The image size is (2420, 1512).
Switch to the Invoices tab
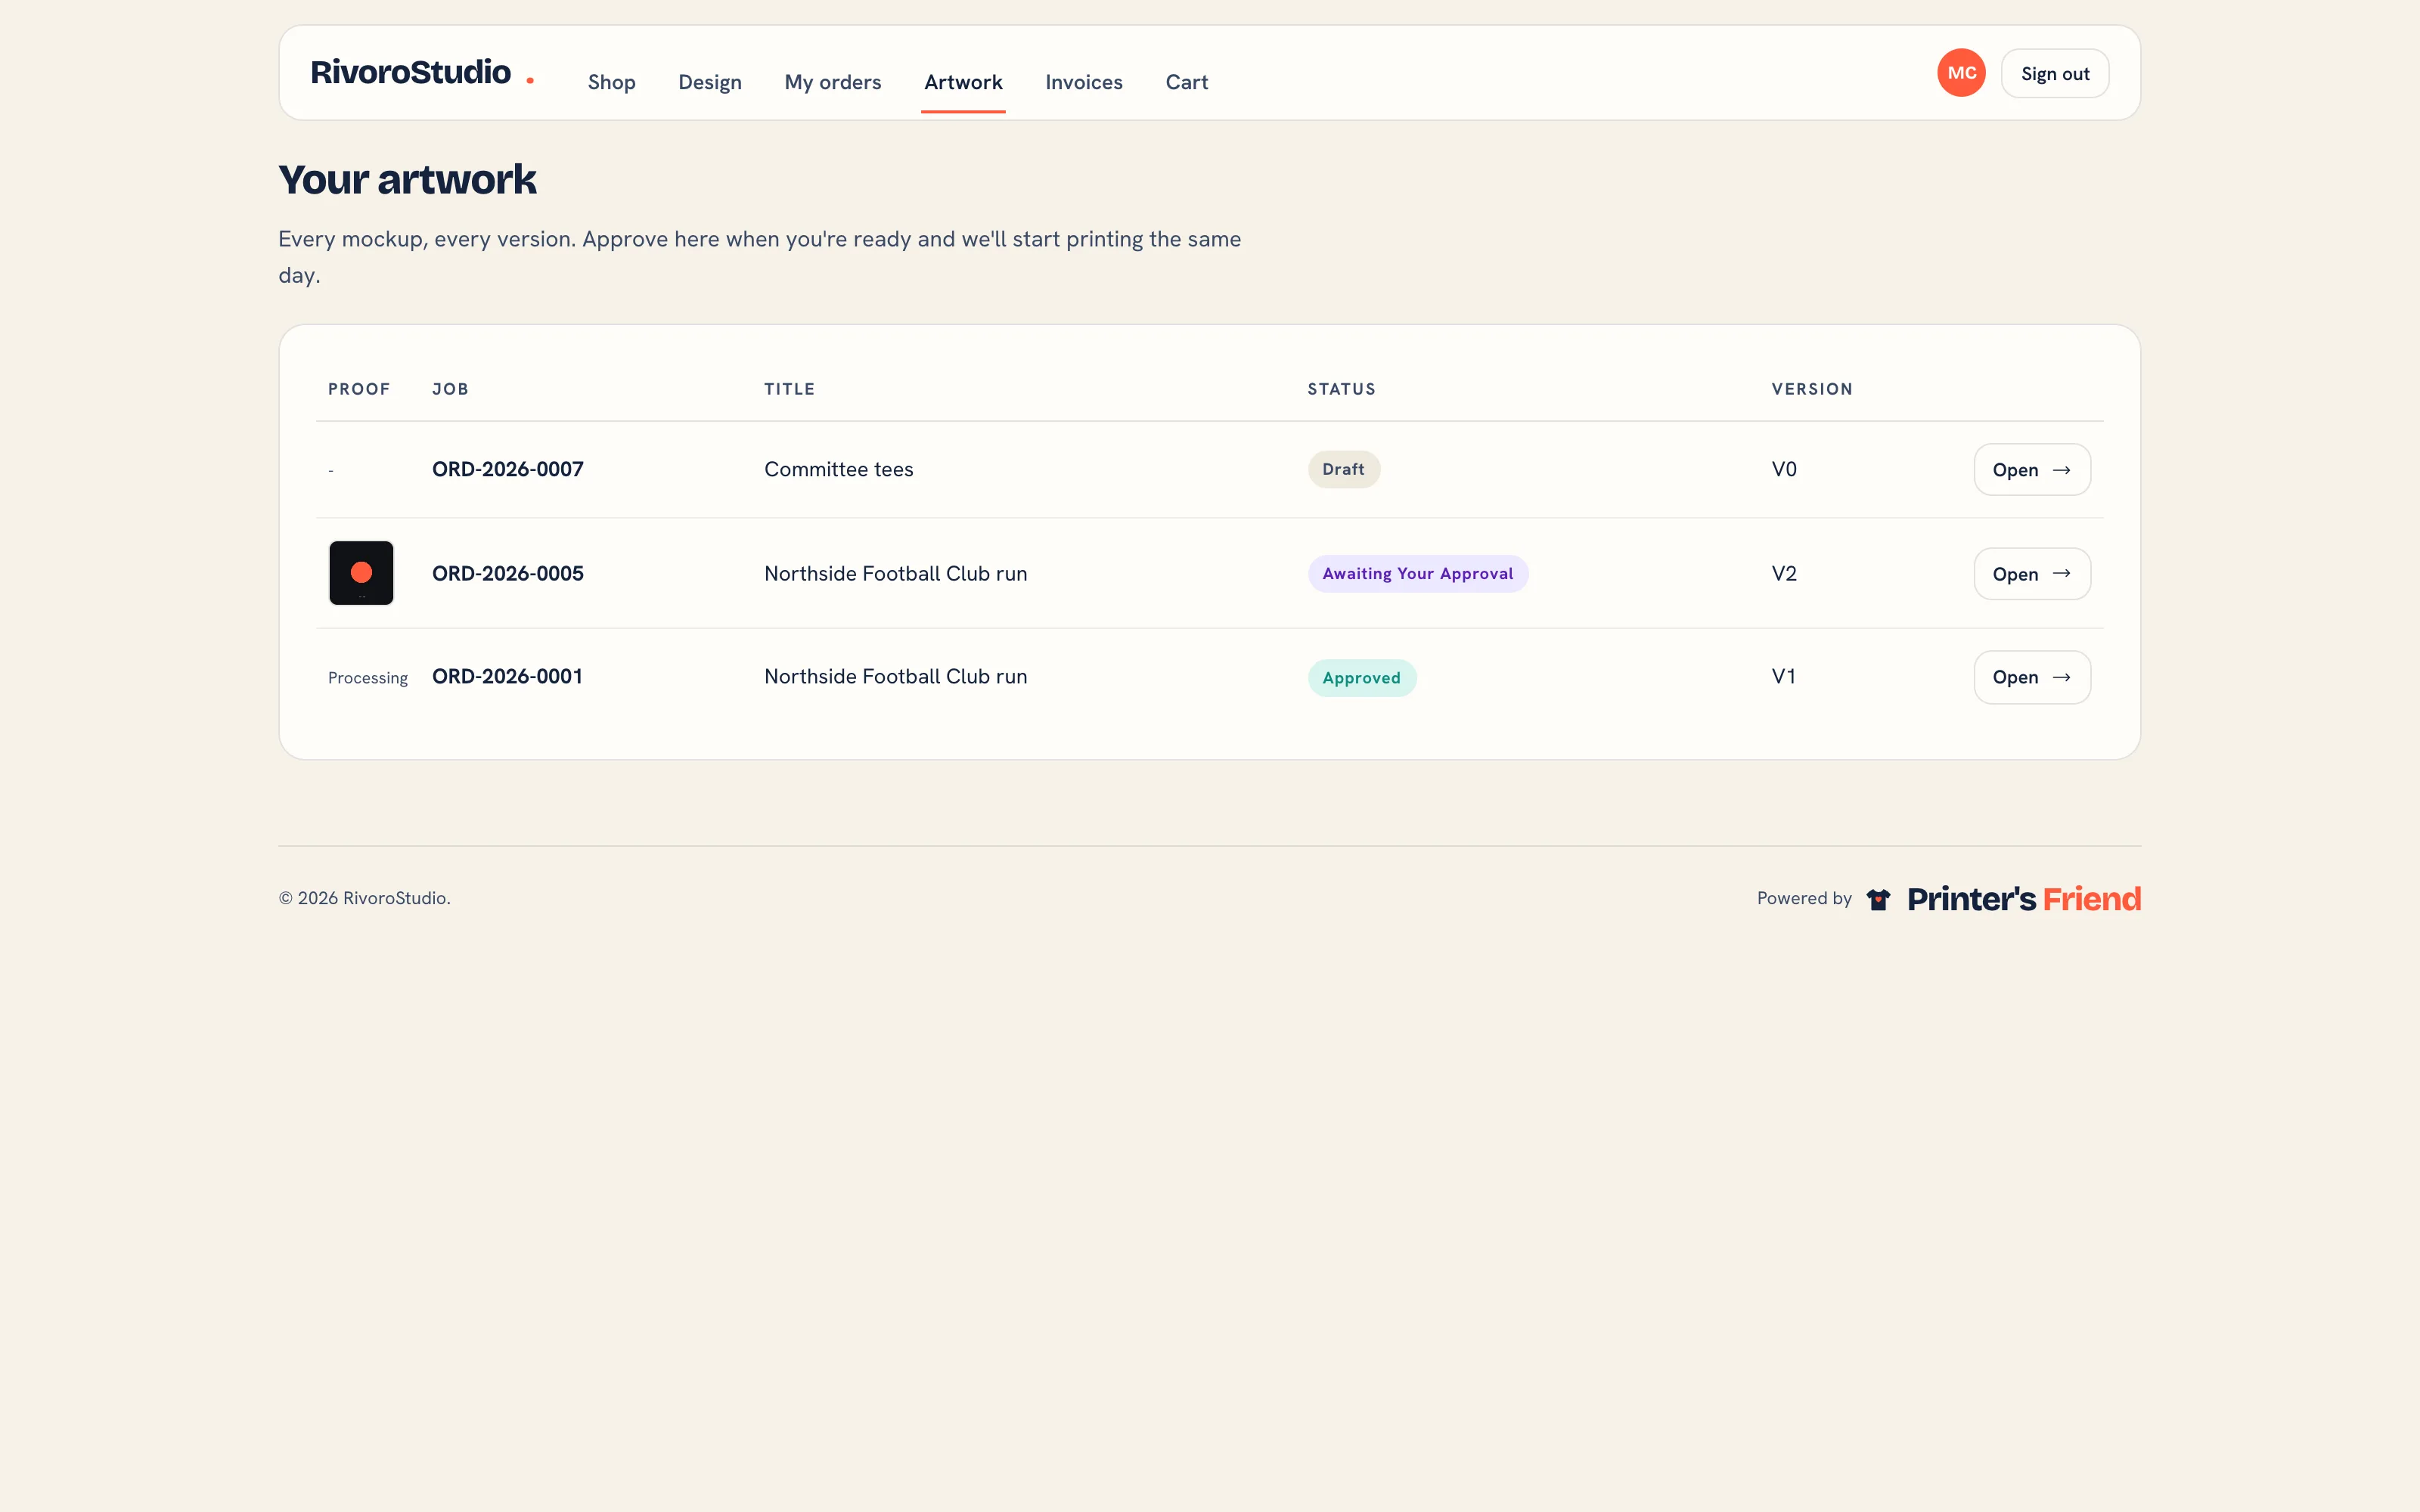coord(1084,82)
